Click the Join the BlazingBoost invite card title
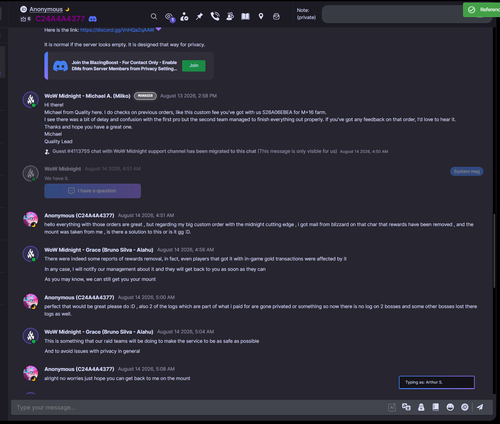Viewport: 500px width, 424px height. click(x=124, y=66)
